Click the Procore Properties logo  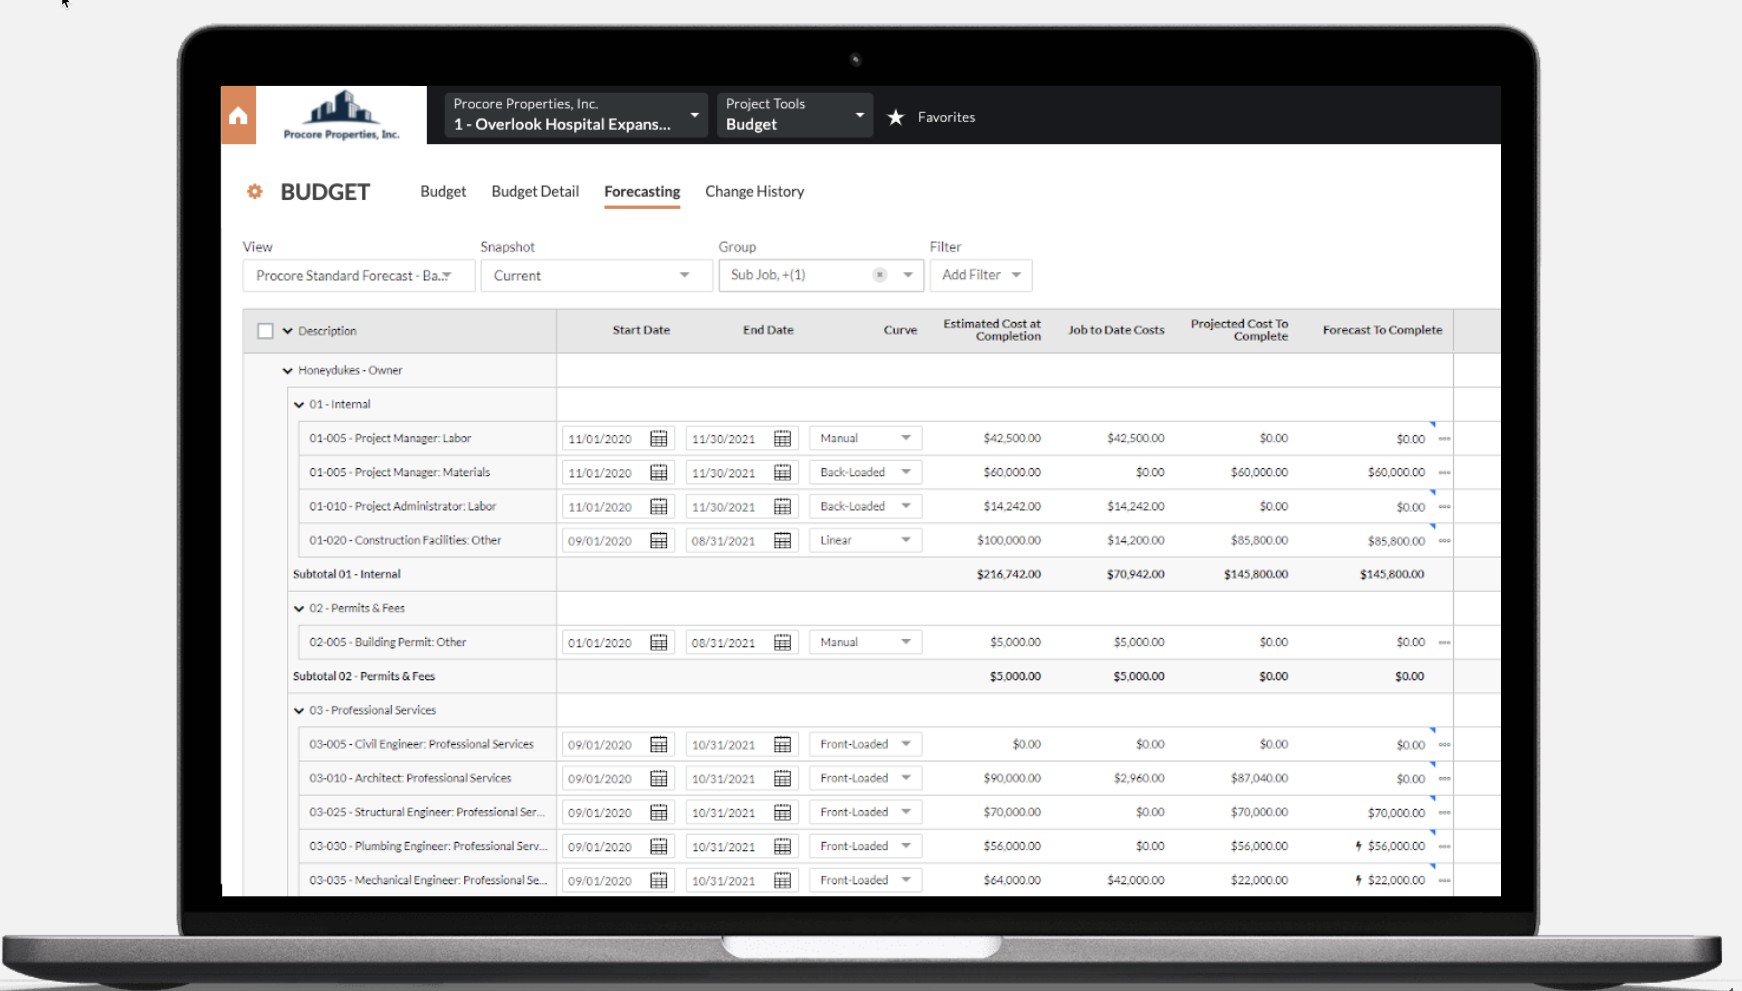click(x=341, y=116)
